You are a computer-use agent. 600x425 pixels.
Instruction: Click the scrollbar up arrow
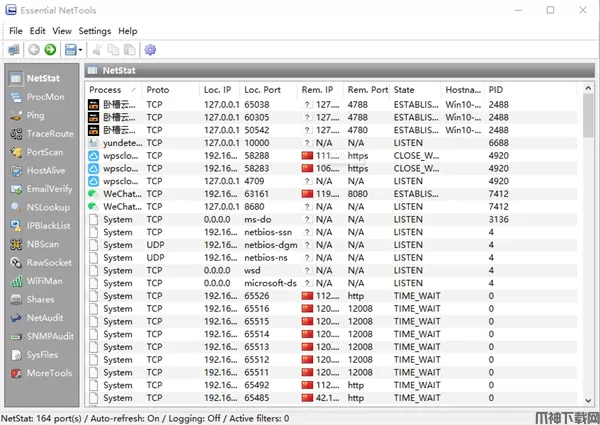click(589, 88)
